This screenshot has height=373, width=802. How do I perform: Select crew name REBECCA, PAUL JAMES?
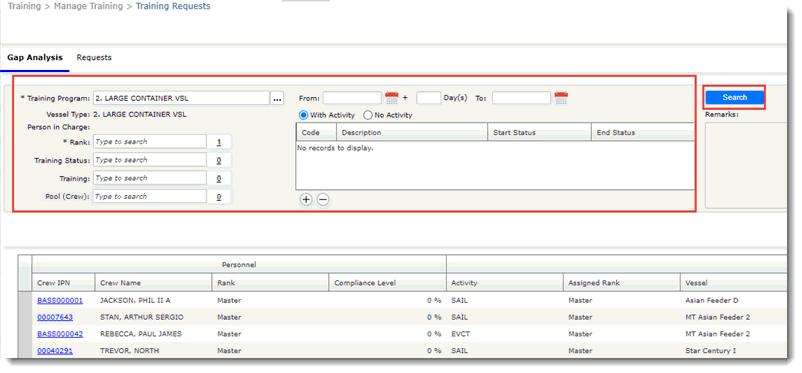pyautogui.click(x=141, y=334)
